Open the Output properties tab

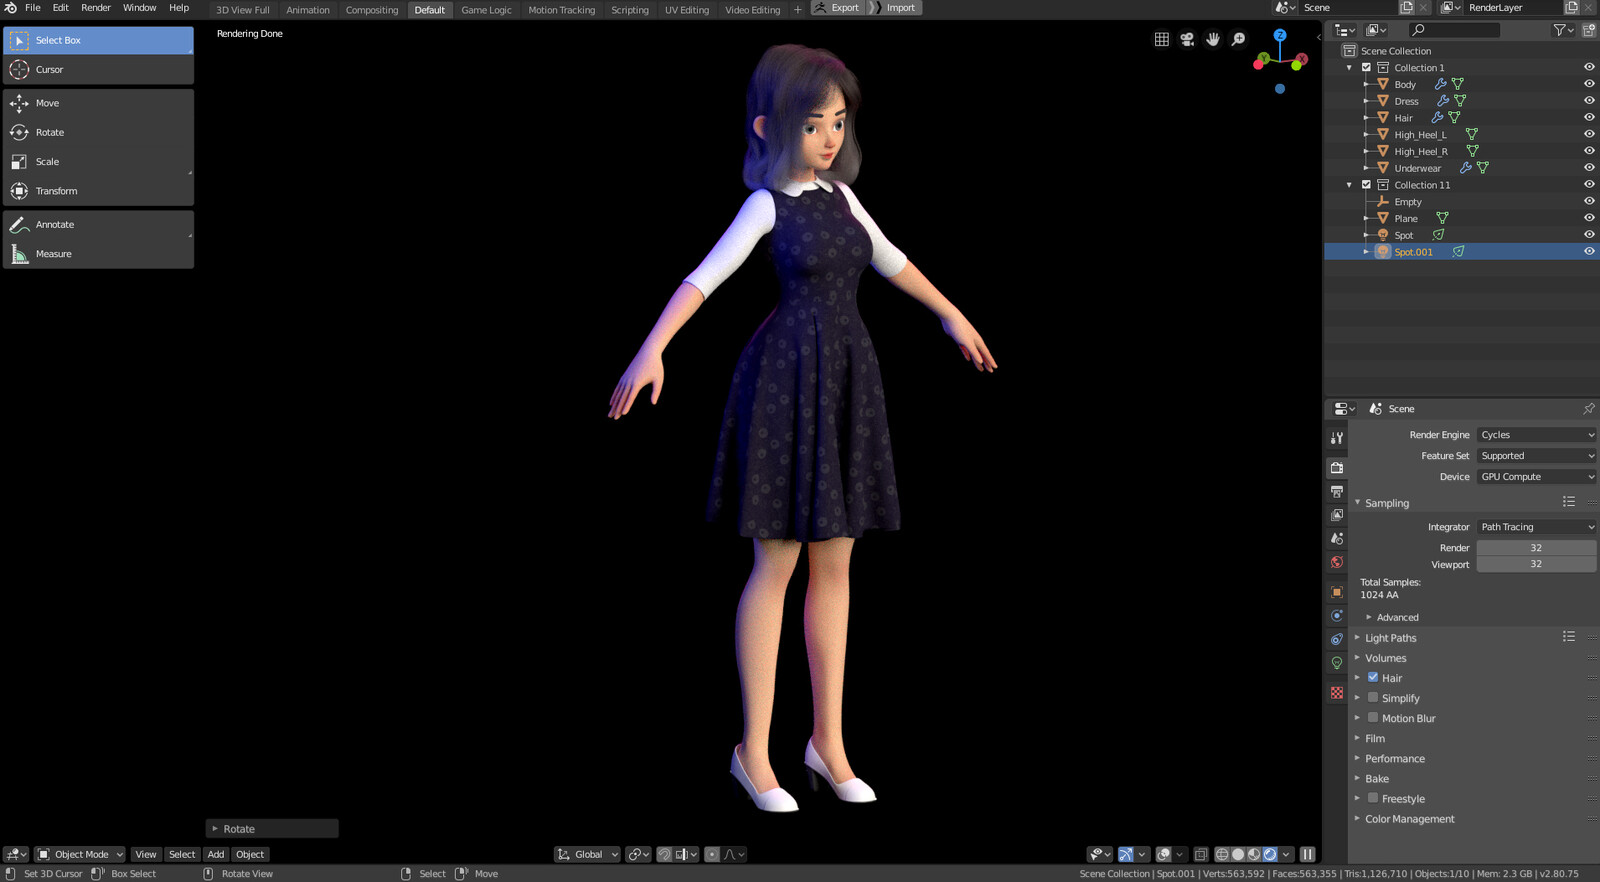tap(1337, 491)
